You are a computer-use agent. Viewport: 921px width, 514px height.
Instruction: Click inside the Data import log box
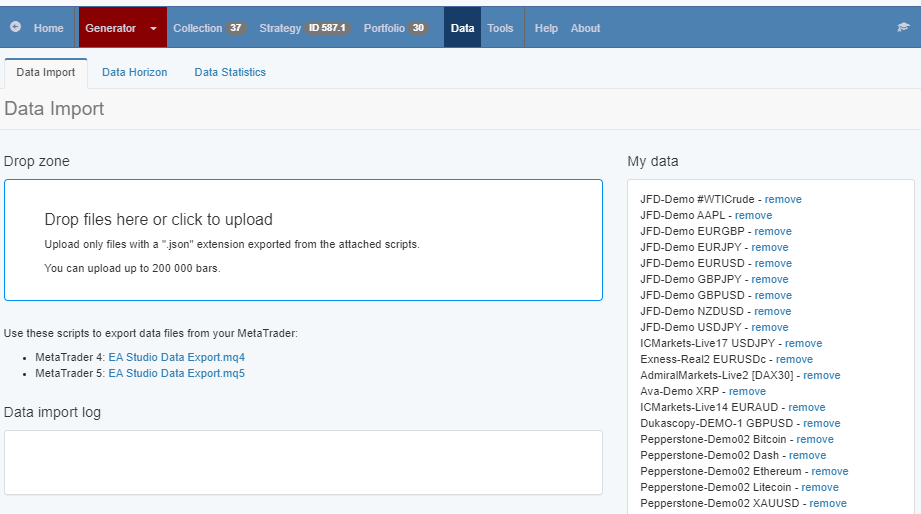pyautogui.click(x=303, y=462)
